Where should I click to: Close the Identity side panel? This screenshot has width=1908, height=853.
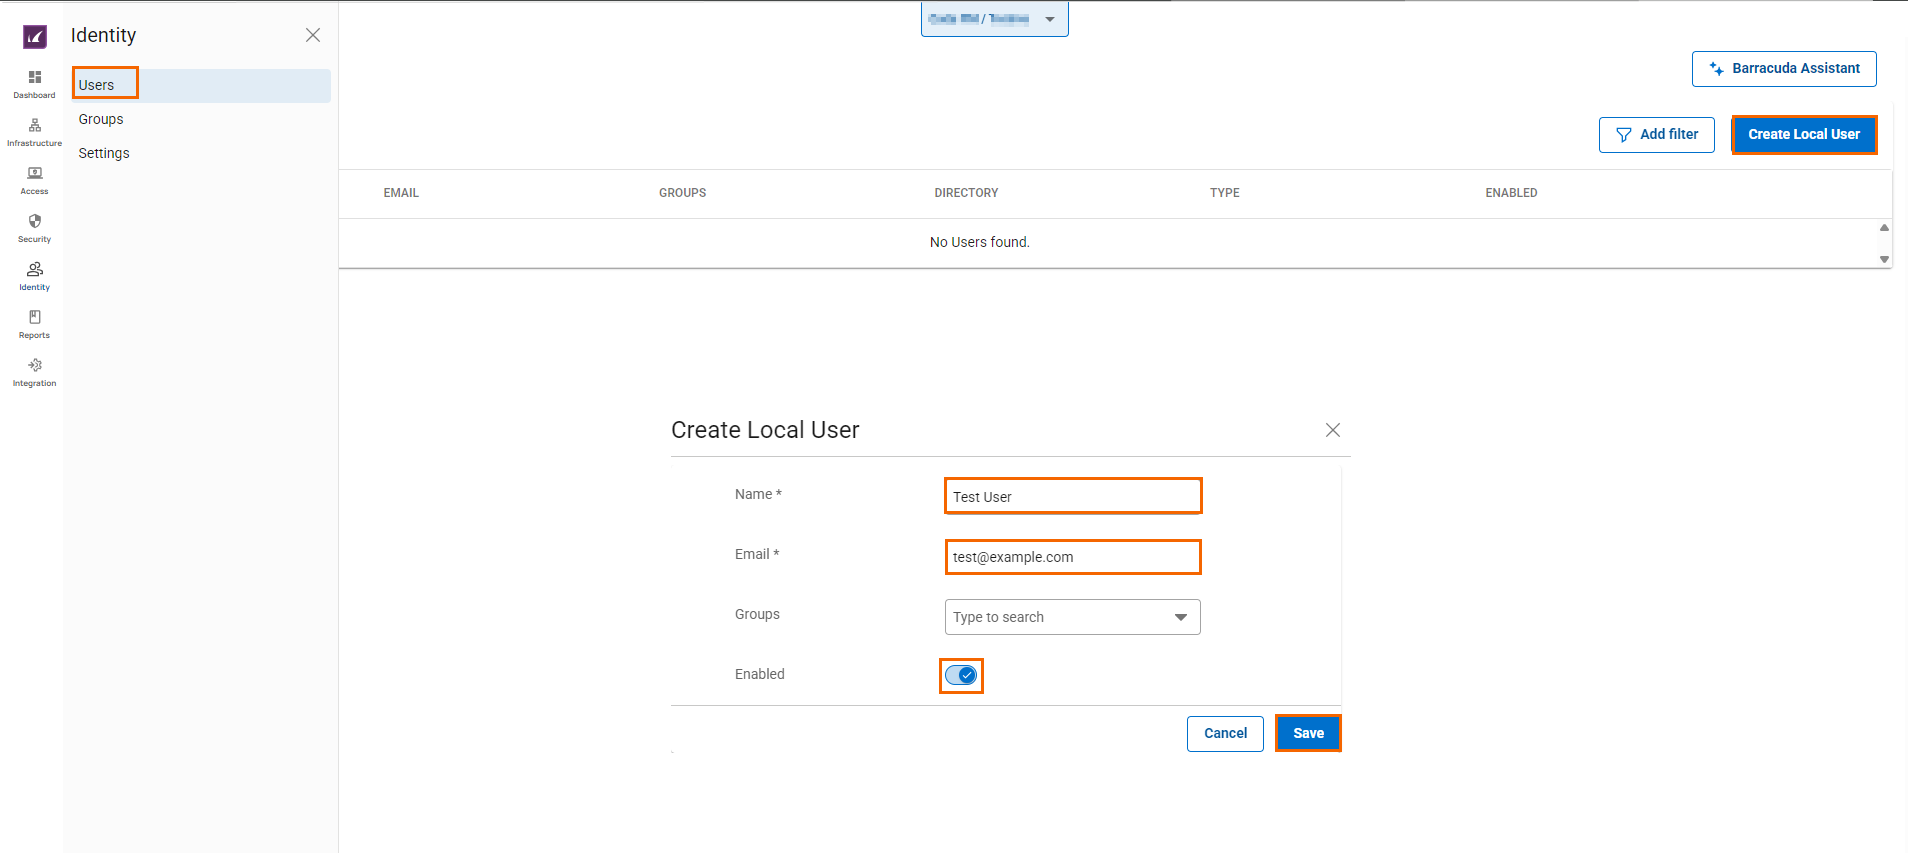click(x=313, y=35)
